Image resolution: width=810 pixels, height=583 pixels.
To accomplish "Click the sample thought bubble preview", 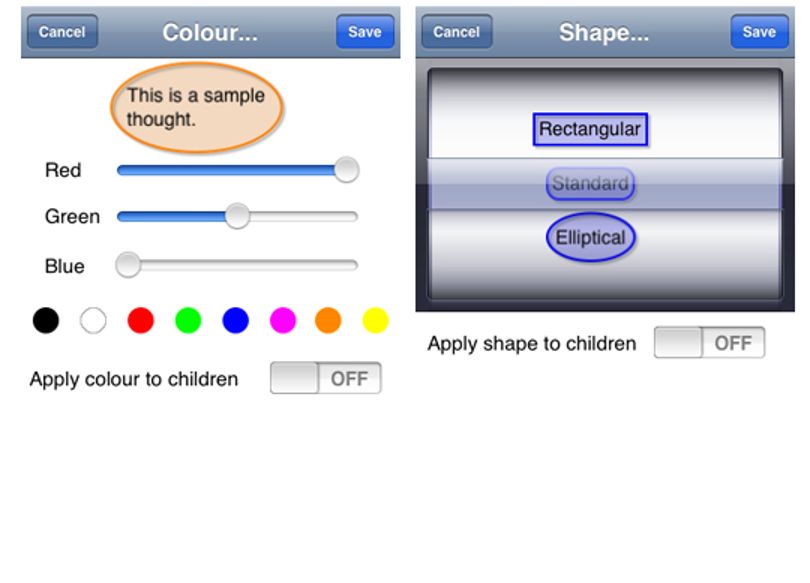I will coord(196,107).
